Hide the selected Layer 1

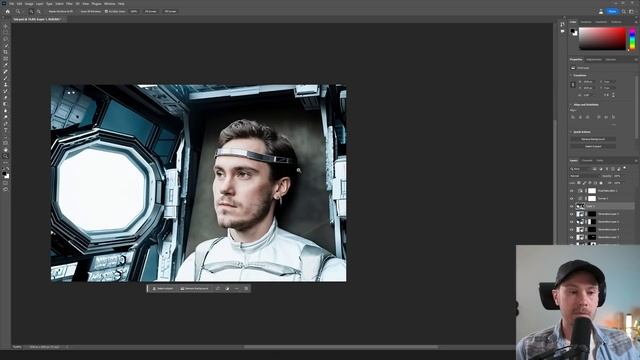click(x=571, y=206)
